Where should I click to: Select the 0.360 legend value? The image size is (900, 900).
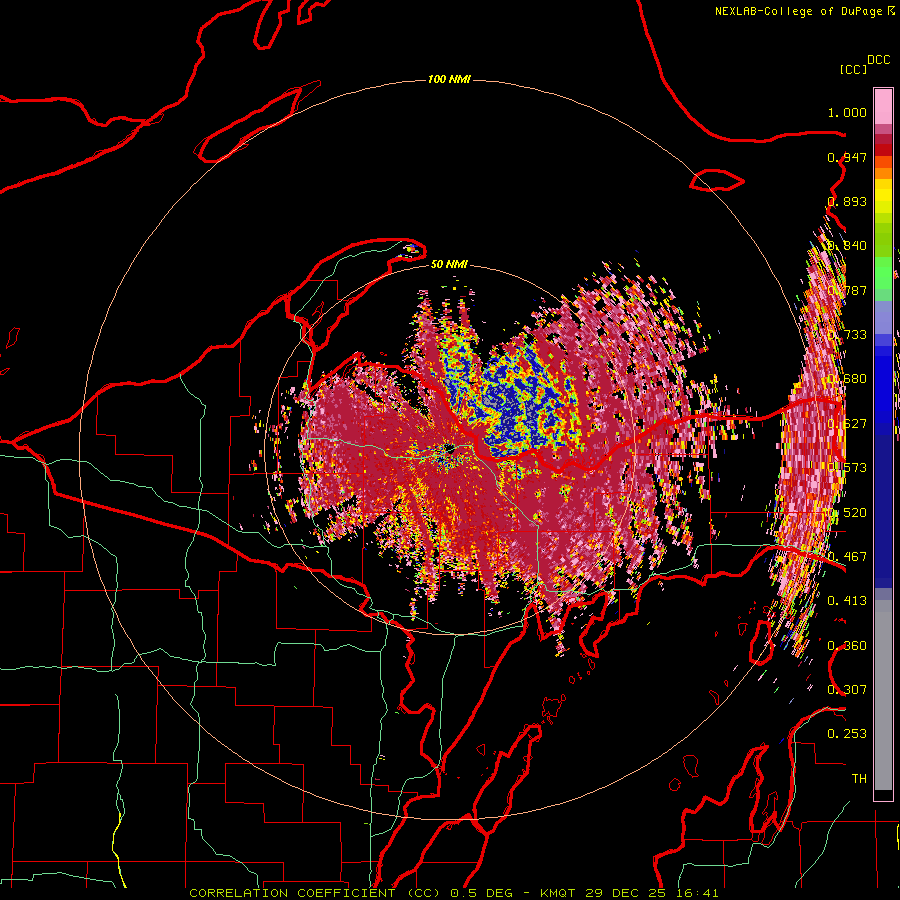pos(847,646)
